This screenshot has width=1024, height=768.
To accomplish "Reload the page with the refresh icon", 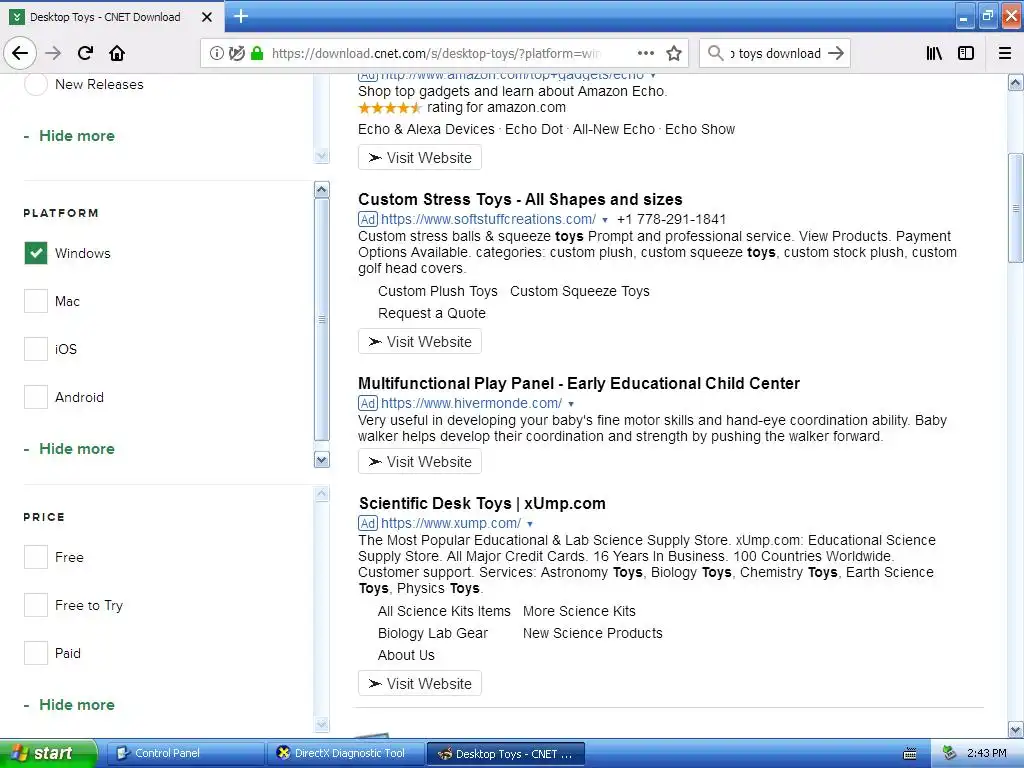I will [x=85, y=53].
